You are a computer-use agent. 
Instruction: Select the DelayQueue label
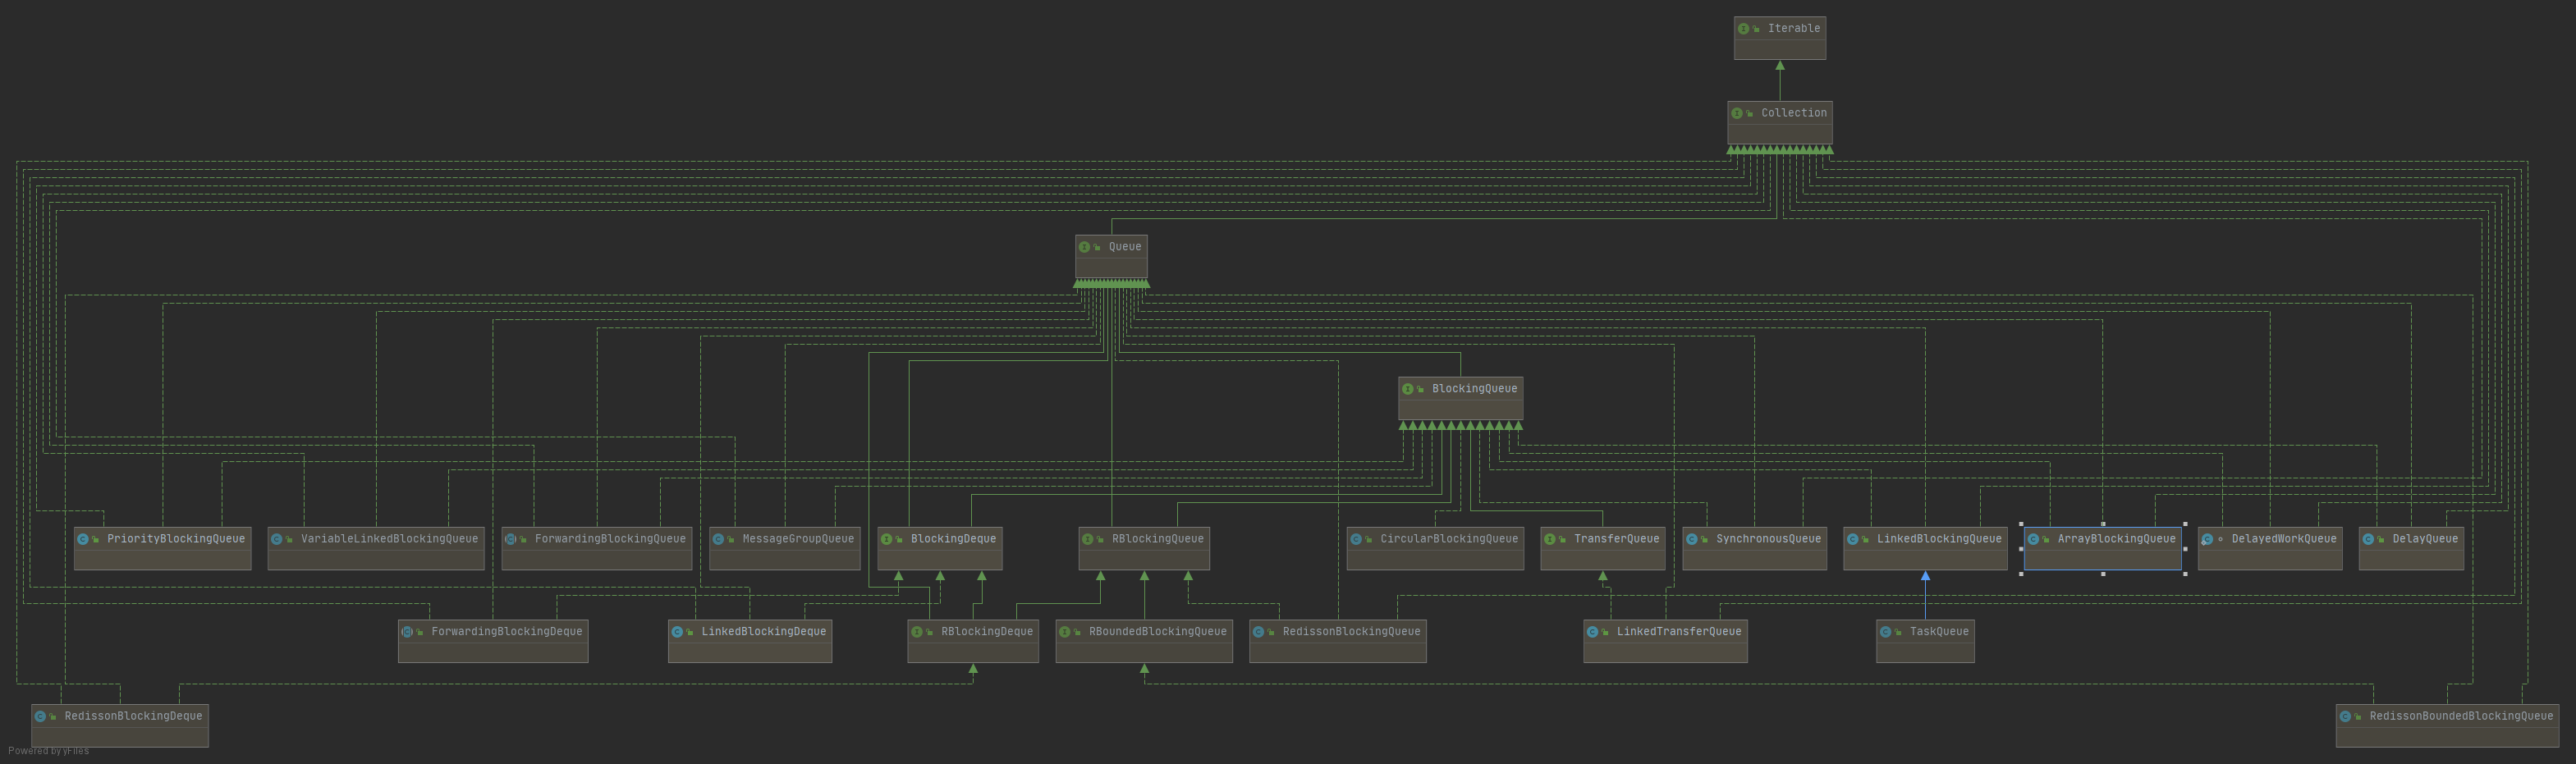[x=2425, y=539]
